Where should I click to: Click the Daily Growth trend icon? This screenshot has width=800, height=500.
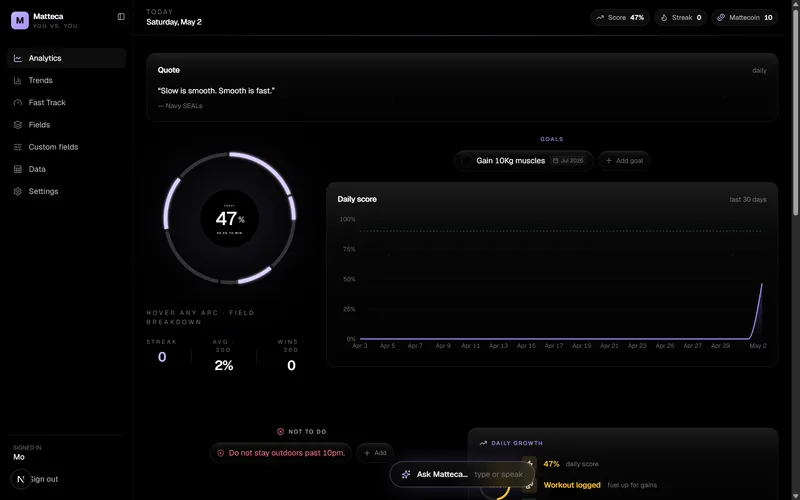tap(483, 443)
